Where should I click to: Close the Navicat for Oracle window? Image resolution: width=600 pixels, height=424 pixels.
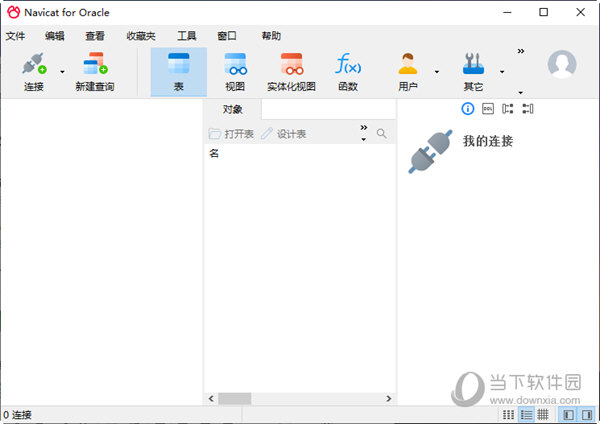click(x=580, y=12)
